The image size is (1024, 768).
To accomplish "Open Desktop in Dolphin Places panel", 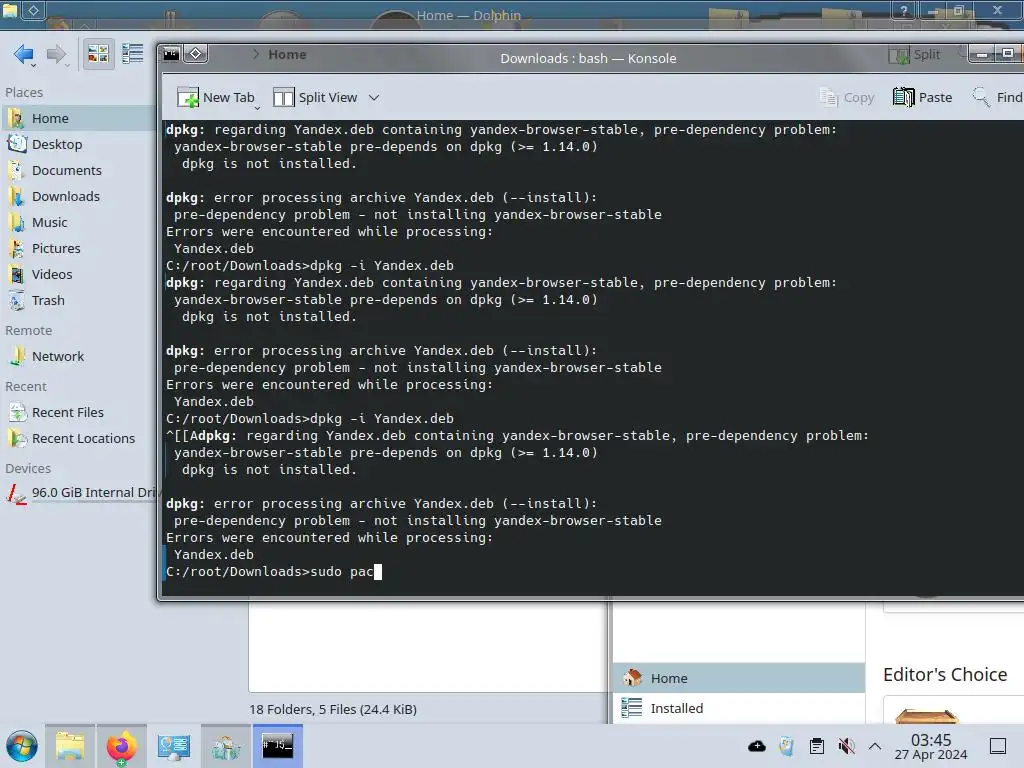I will pos(78,144).
